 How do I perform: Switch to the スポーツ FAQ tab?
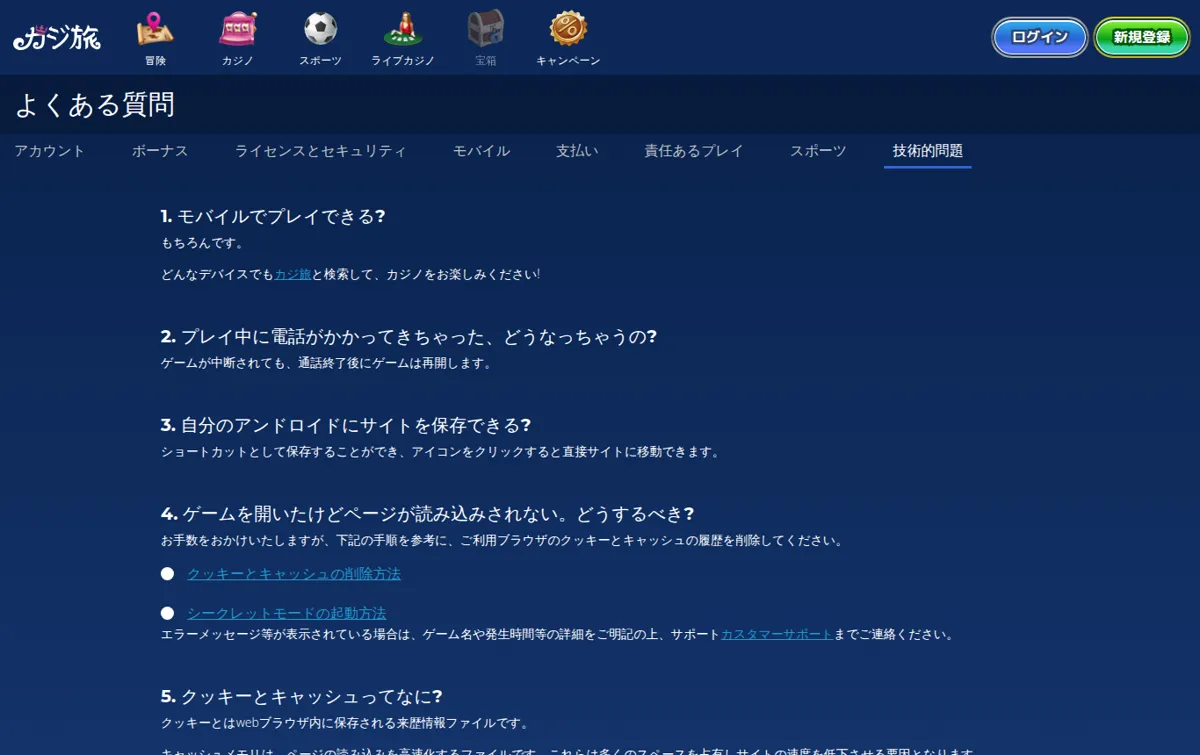818,151
